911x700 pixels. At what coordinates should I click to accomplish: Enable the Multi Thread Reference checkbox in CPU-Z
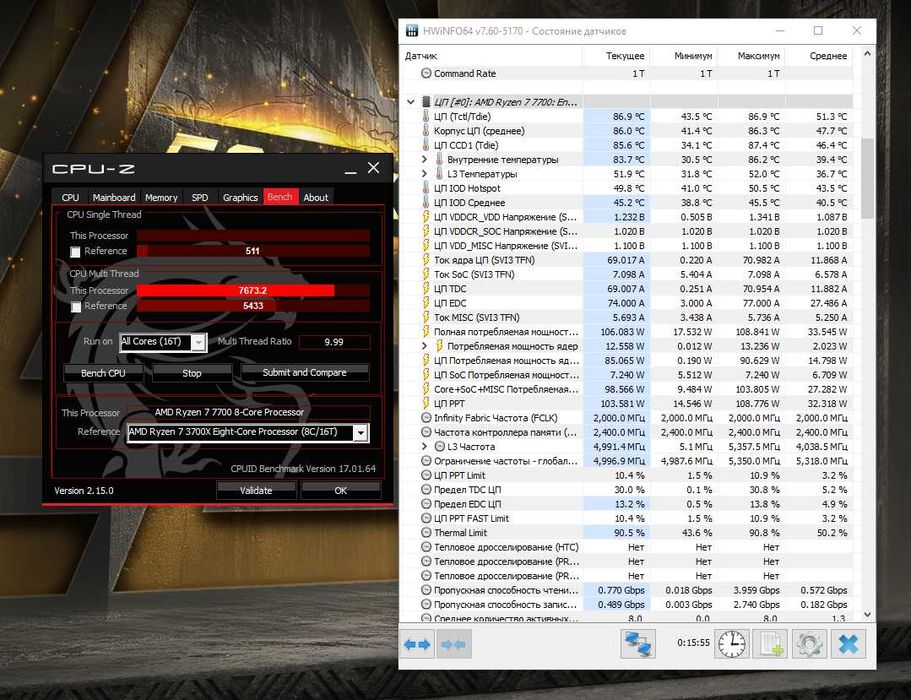[75, 307]
